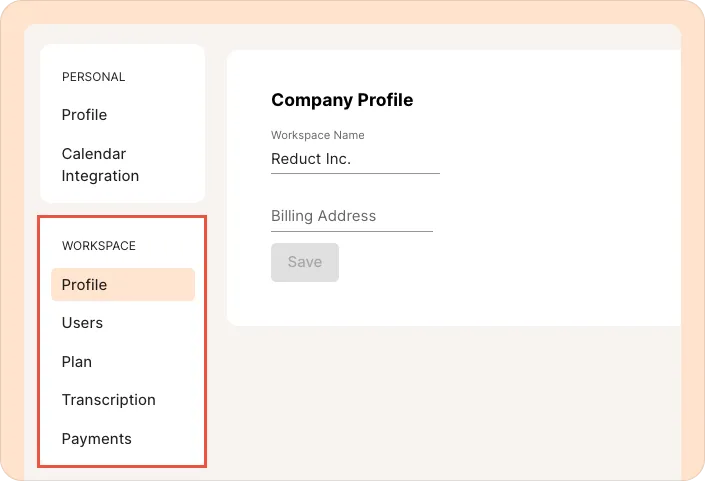Focus the Billing Address field
Image resolution: width=705 pixels, height=481 pixels.
pyautogui.click(x=351, y=216)
